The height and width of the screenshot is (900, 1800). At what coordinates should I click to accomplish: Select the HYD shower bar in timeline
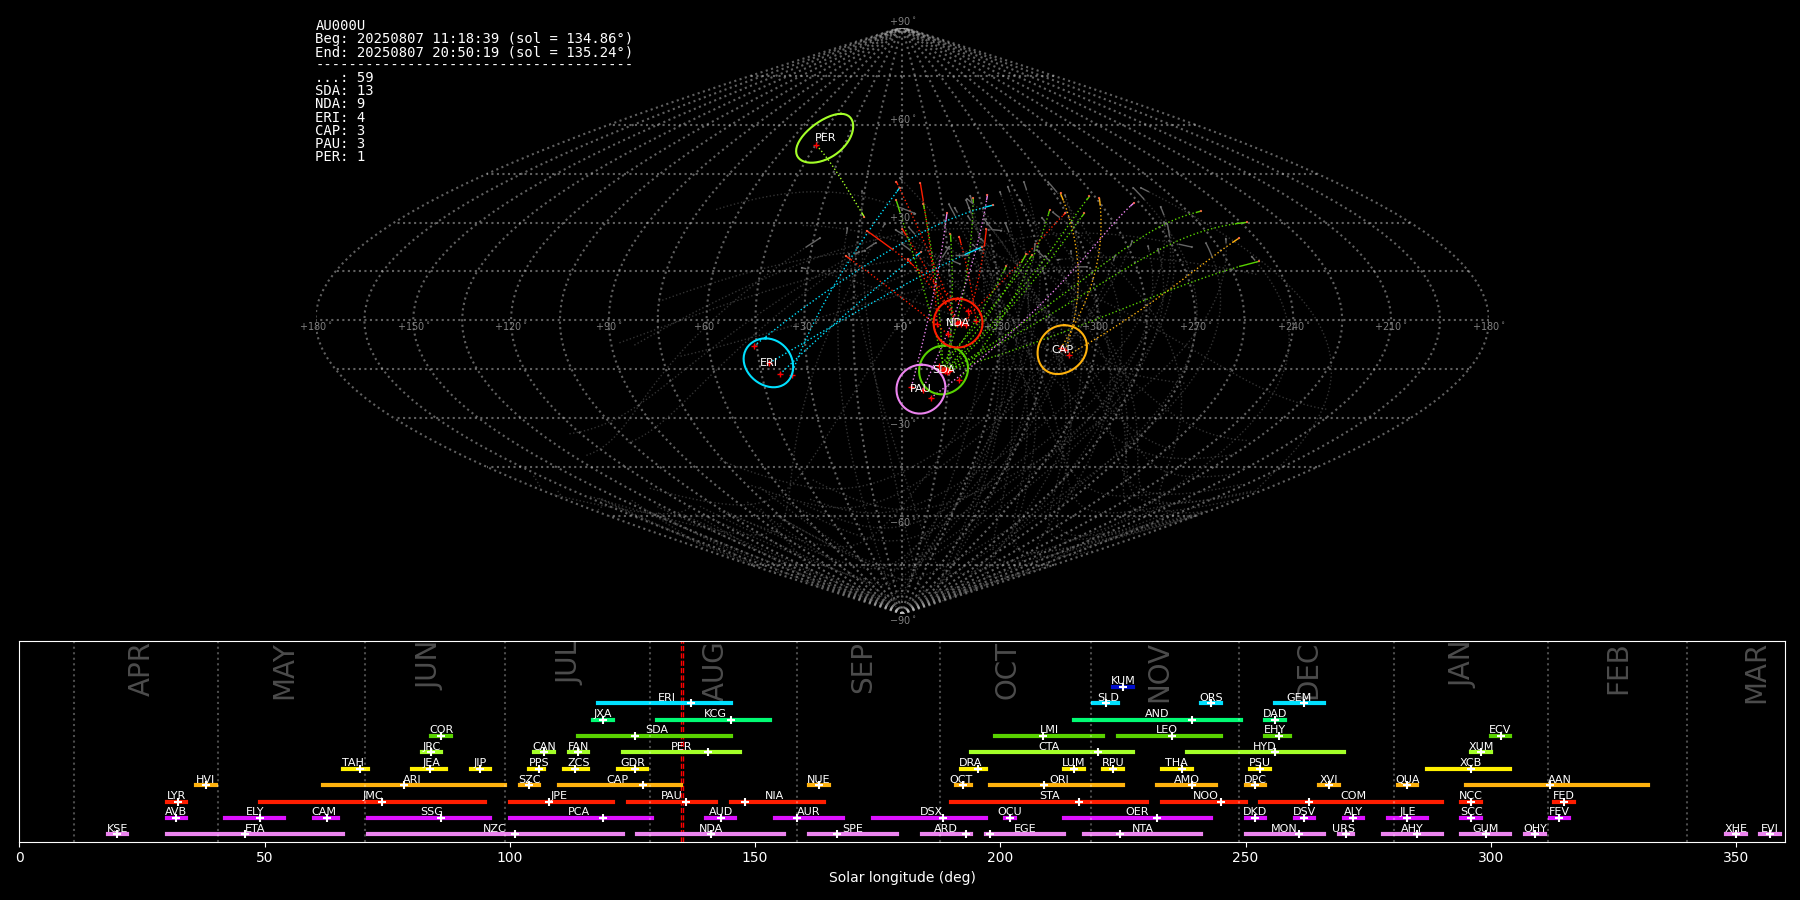[1265, 752]
